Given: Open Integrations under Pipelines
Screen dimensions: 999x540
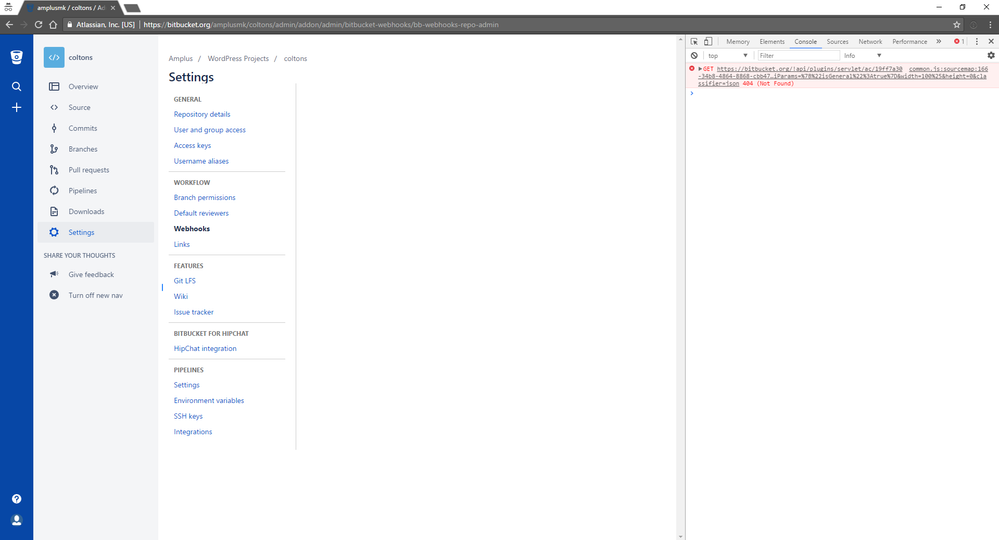Looking at the screenshot, I should pos(193,432).
